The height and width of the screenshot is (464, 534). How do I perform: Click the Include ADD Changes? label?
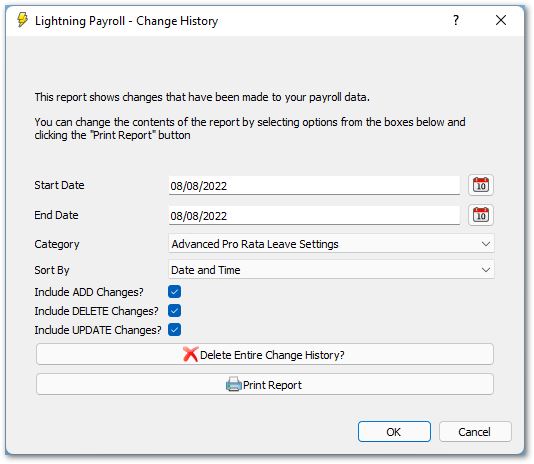coord(89,292)
